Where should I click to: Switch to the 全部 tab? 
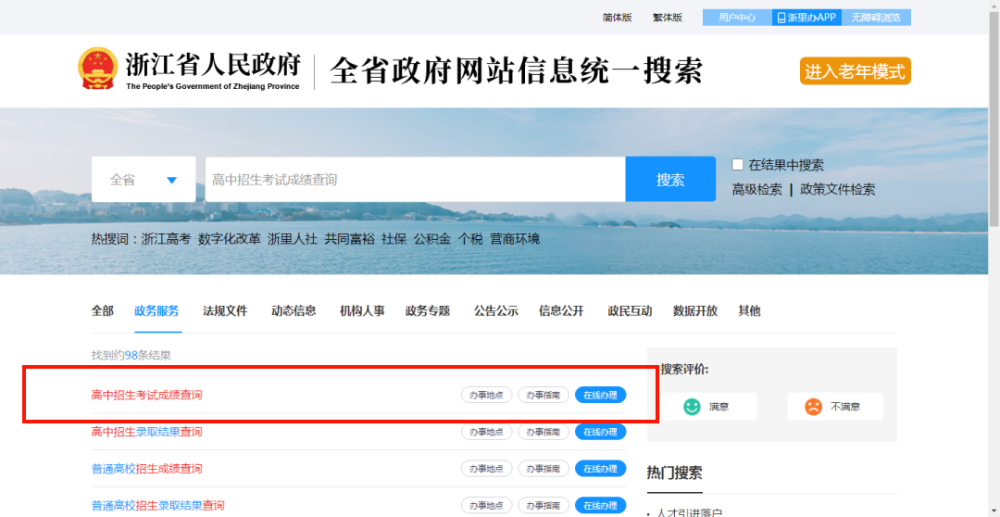point(103,311)
